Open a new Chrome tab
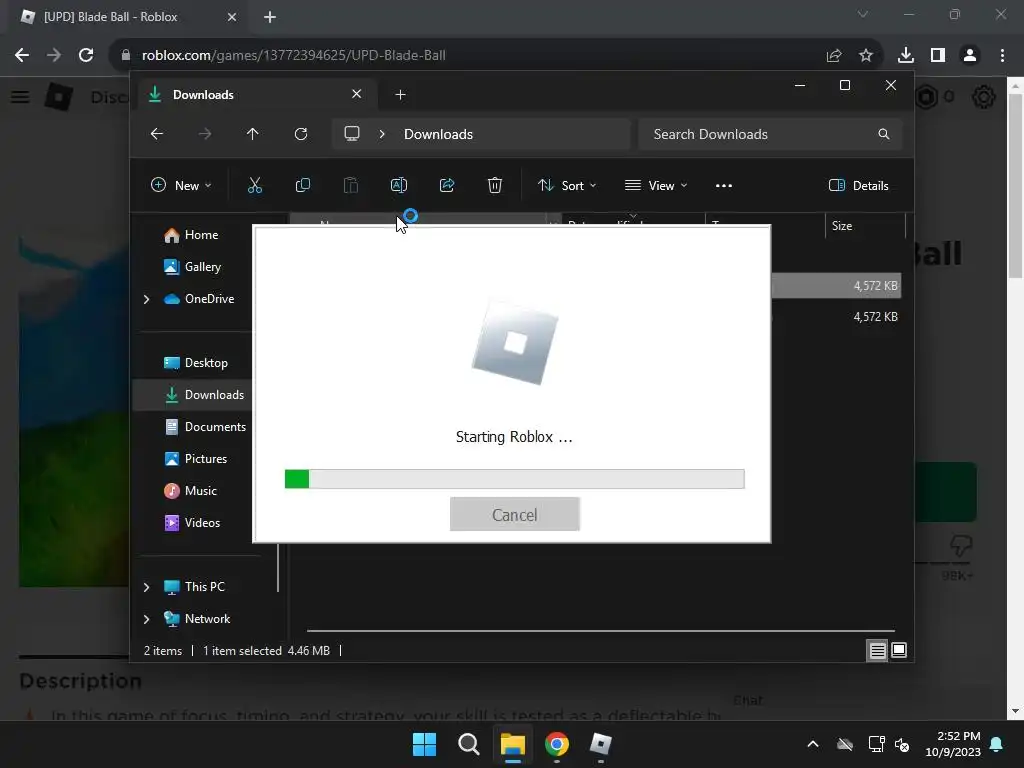Image resolution: width=1024 pixels, height=768 pixels. tap(270, 17)
